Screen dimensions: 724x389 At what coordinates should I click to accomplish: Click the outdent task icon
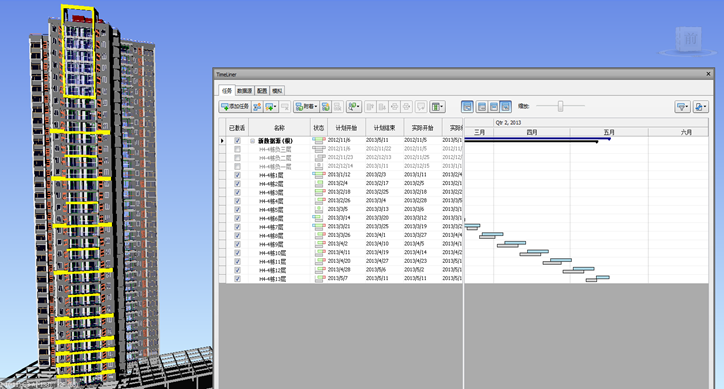[x=406, y=107]
